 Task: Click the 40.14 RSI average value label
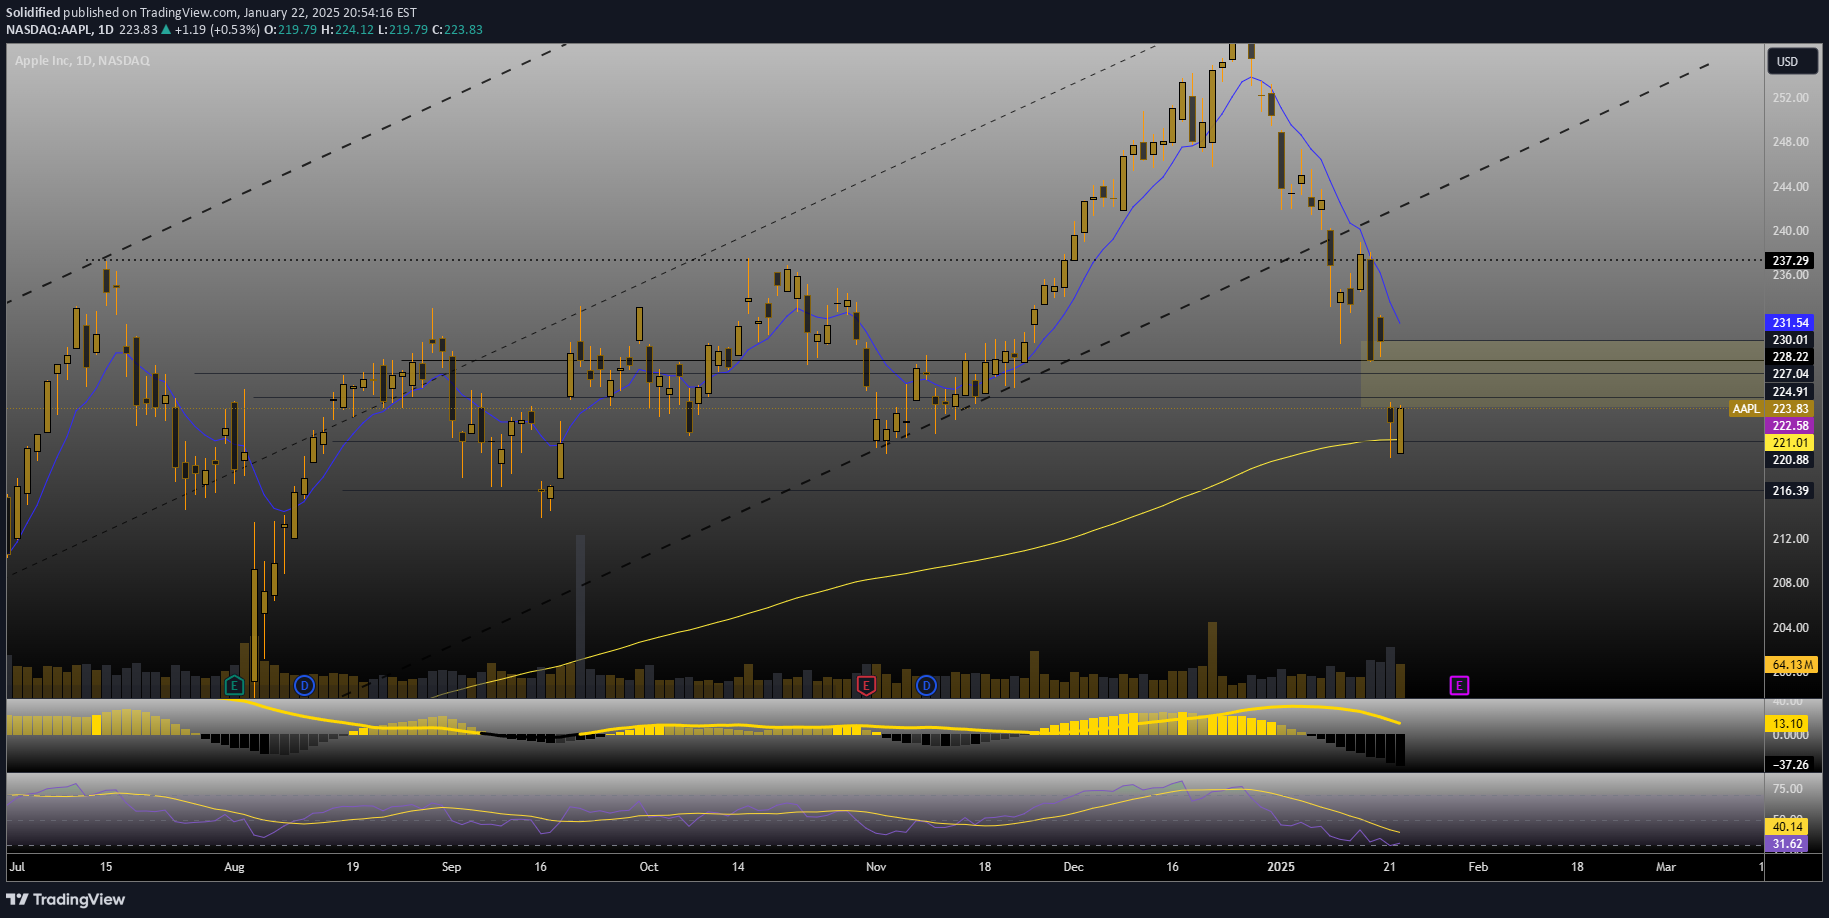click(1788, 827)
